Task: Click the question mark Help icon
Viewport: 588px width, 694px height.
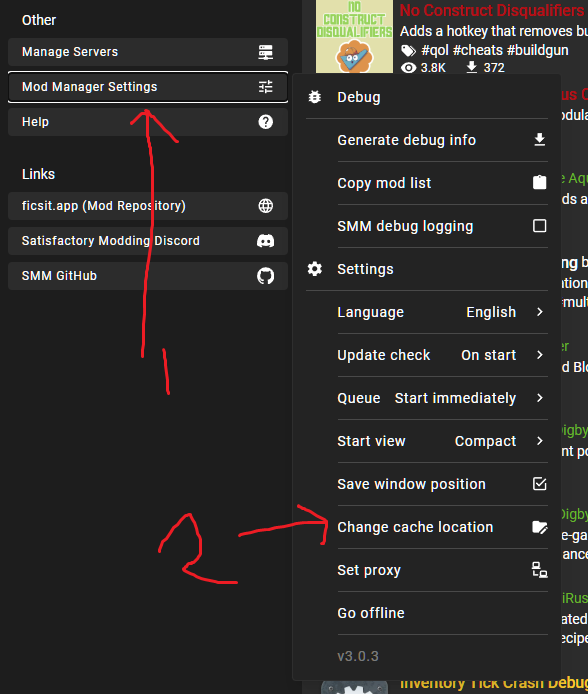Action: coord(265,122)
